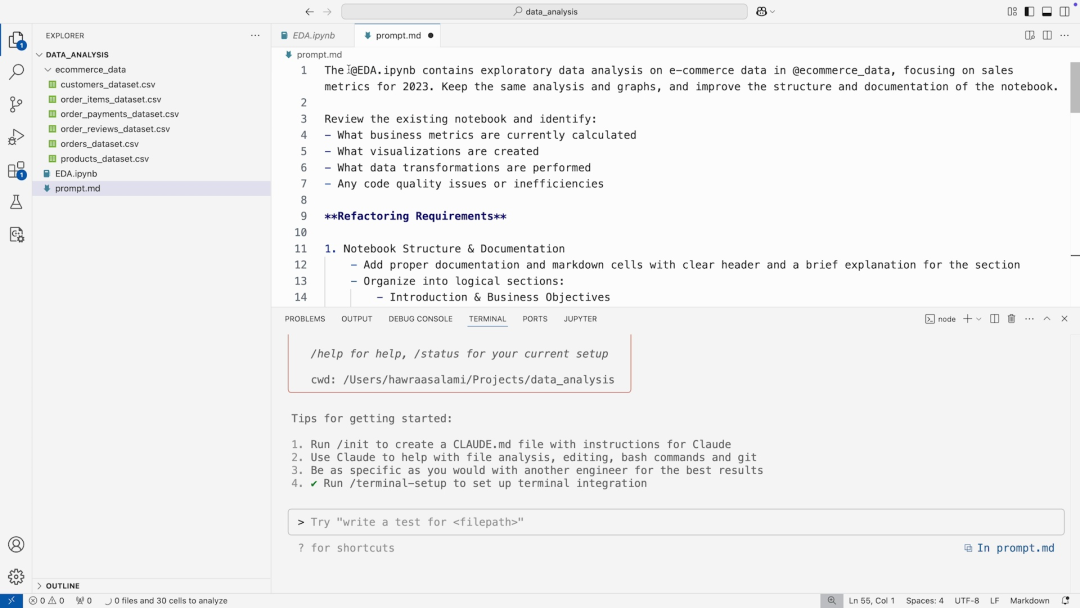Click the Spaces: 4 indentation setting

924,601
